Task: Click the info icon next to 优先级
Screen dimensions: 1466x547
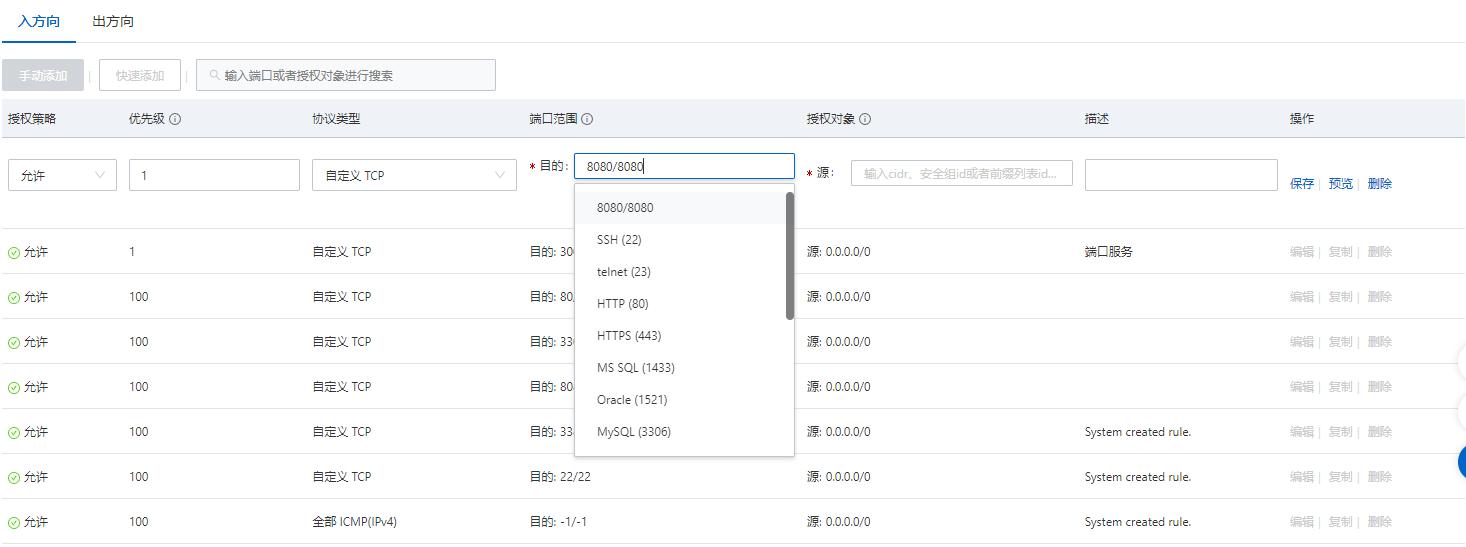Action: pos(175,119)
